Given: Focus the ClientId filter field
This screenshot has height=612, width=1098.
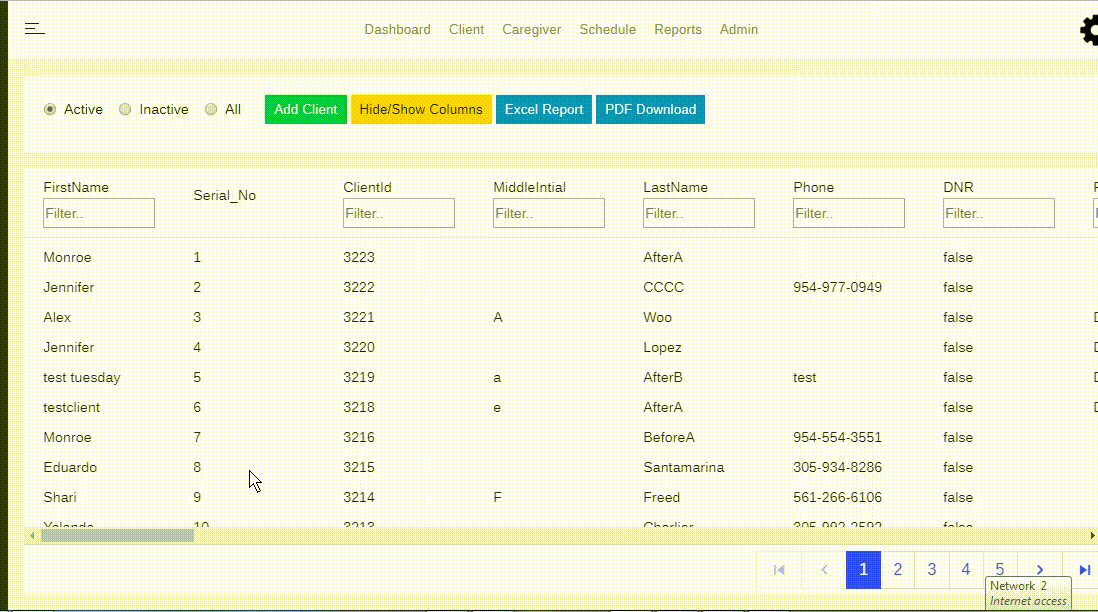Looking at the screenshot, I should point(398,213).
